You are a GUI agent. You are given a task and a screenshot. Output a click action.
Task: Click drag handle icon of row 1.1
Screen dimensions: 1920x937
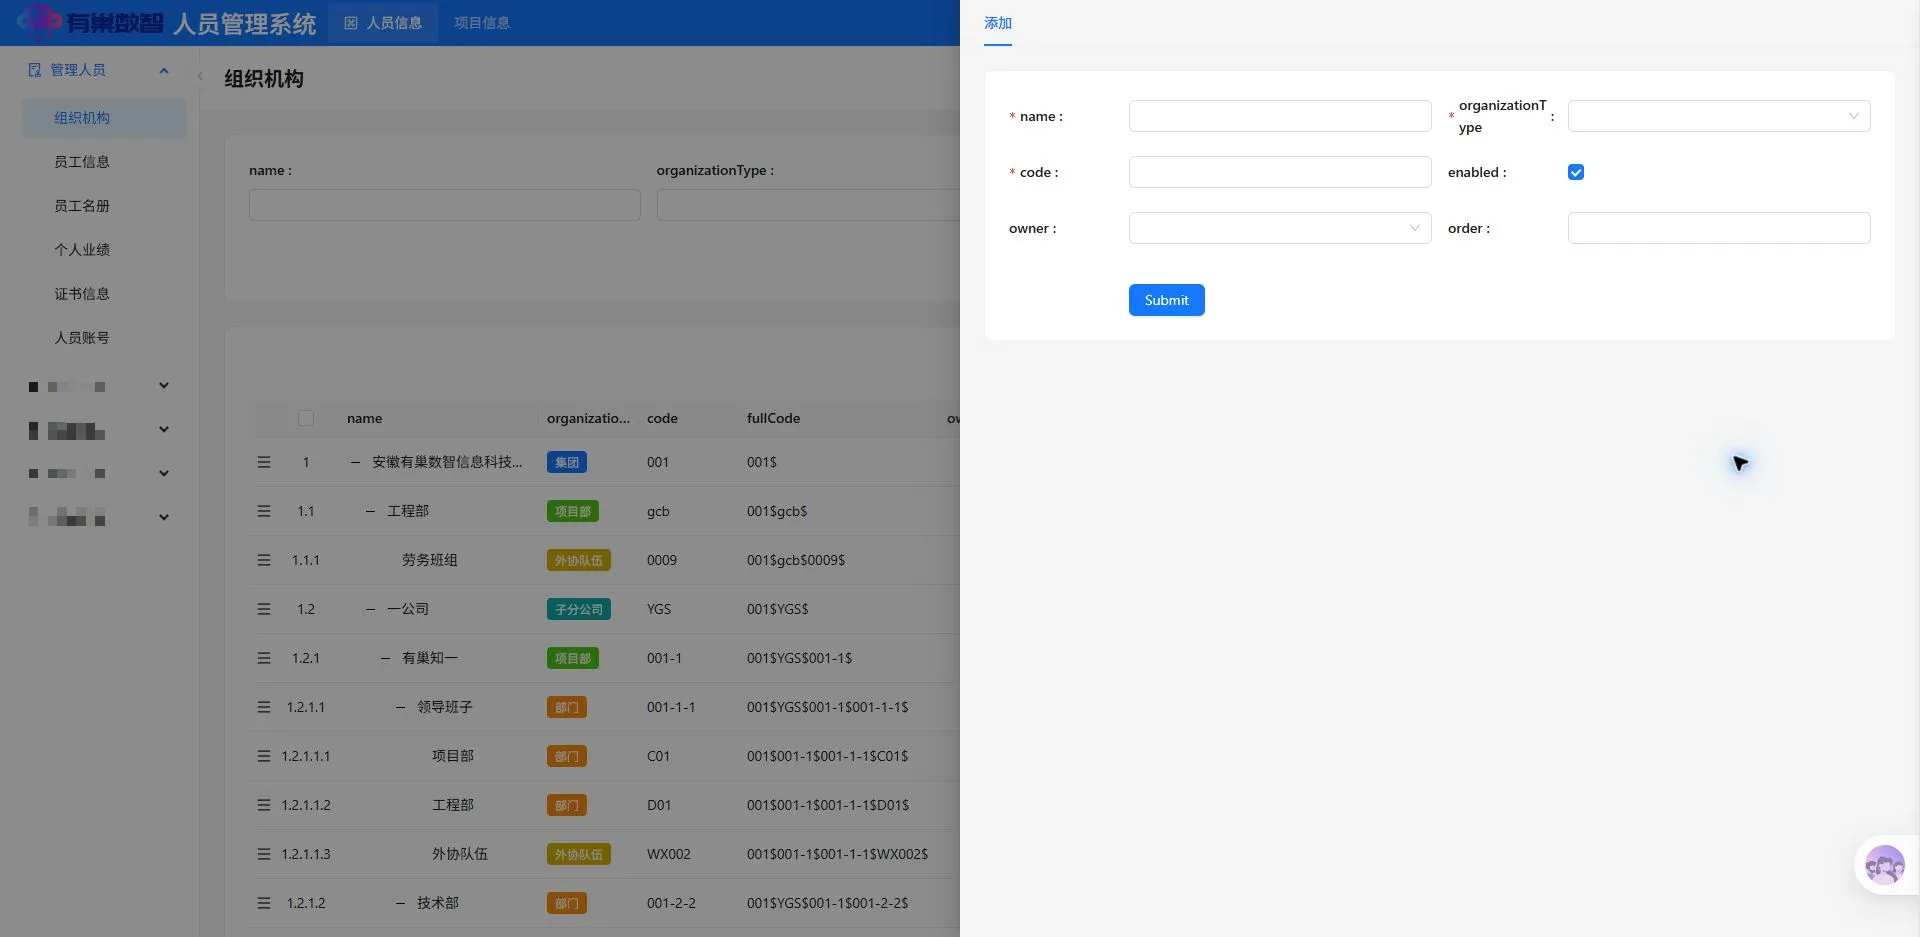(264, 511)
